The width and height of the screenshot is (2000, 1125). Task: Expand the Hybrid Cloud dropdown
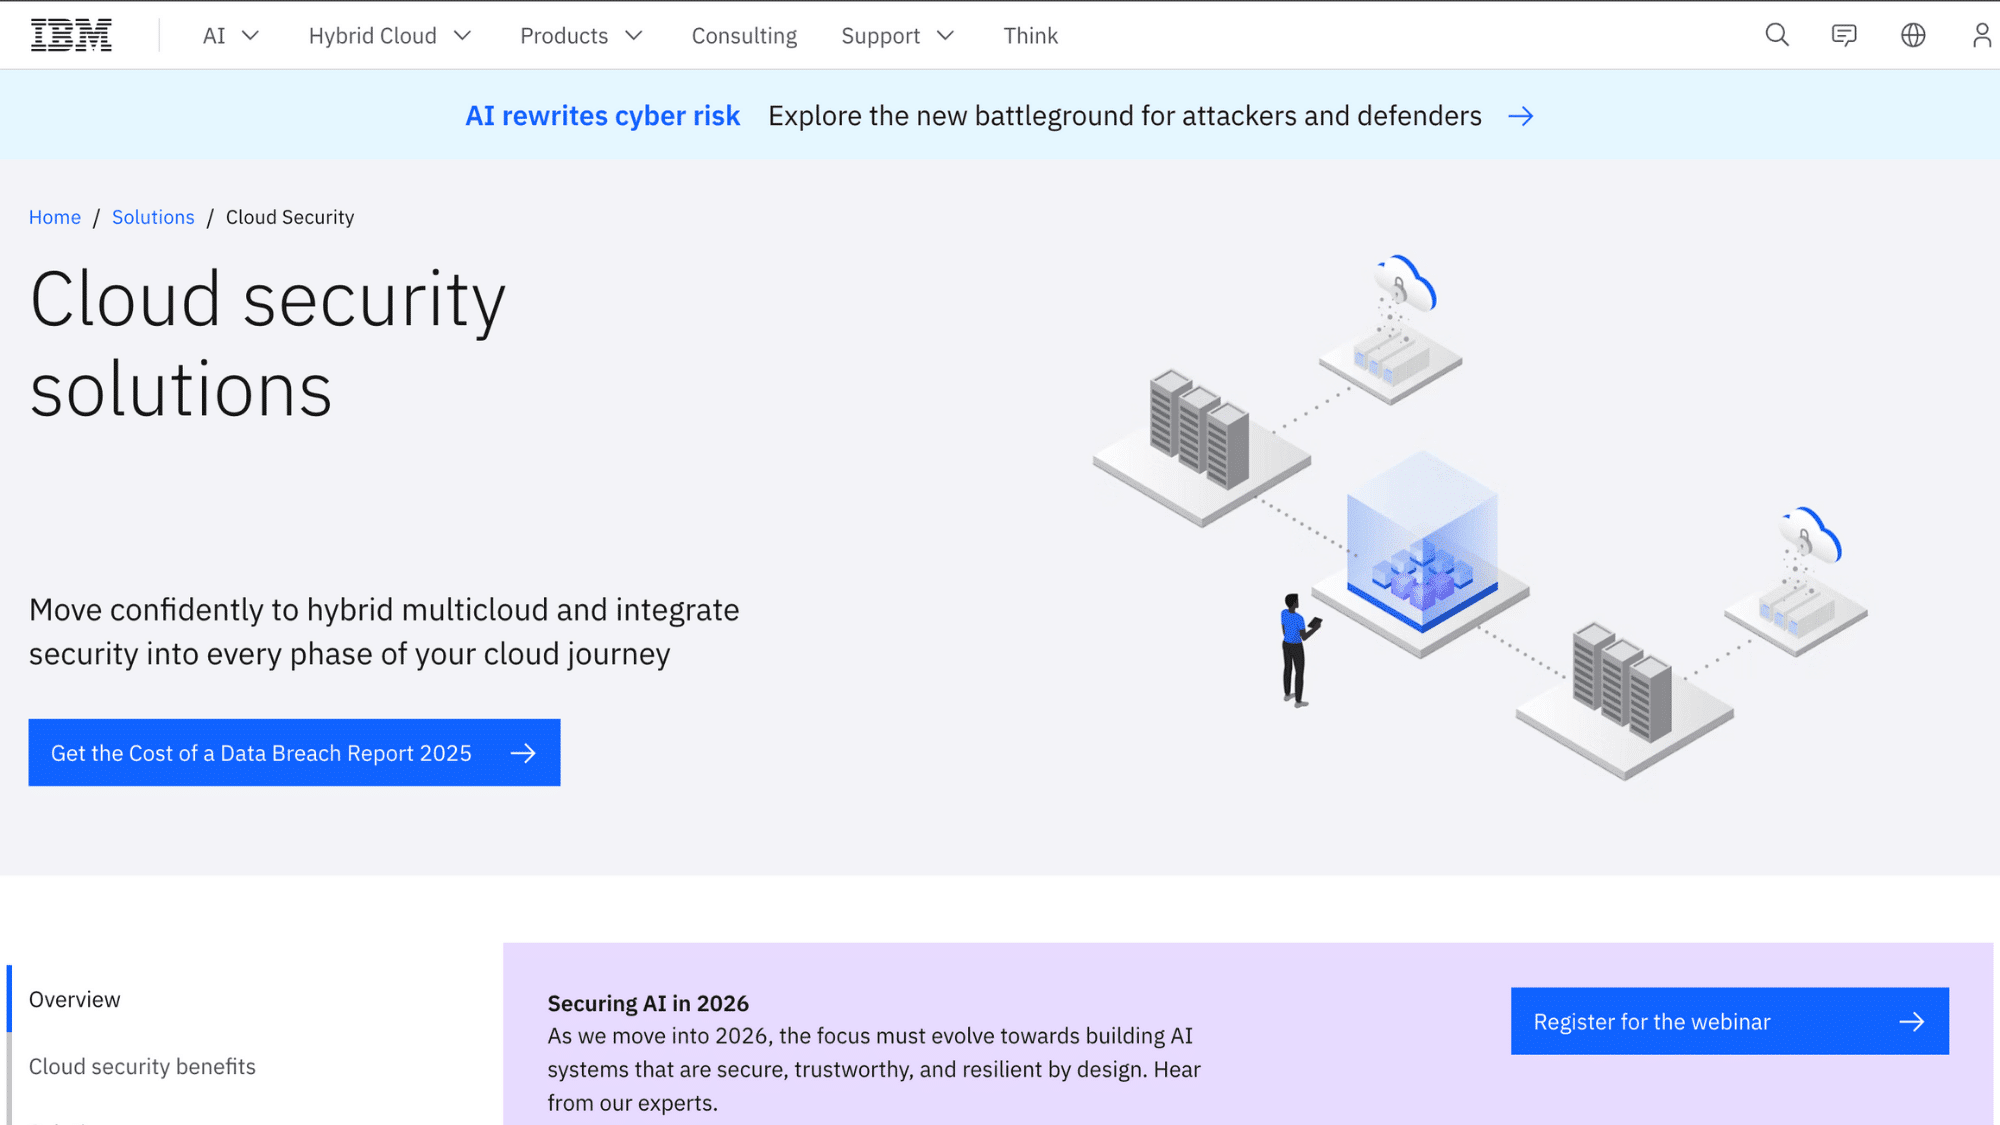389,35
